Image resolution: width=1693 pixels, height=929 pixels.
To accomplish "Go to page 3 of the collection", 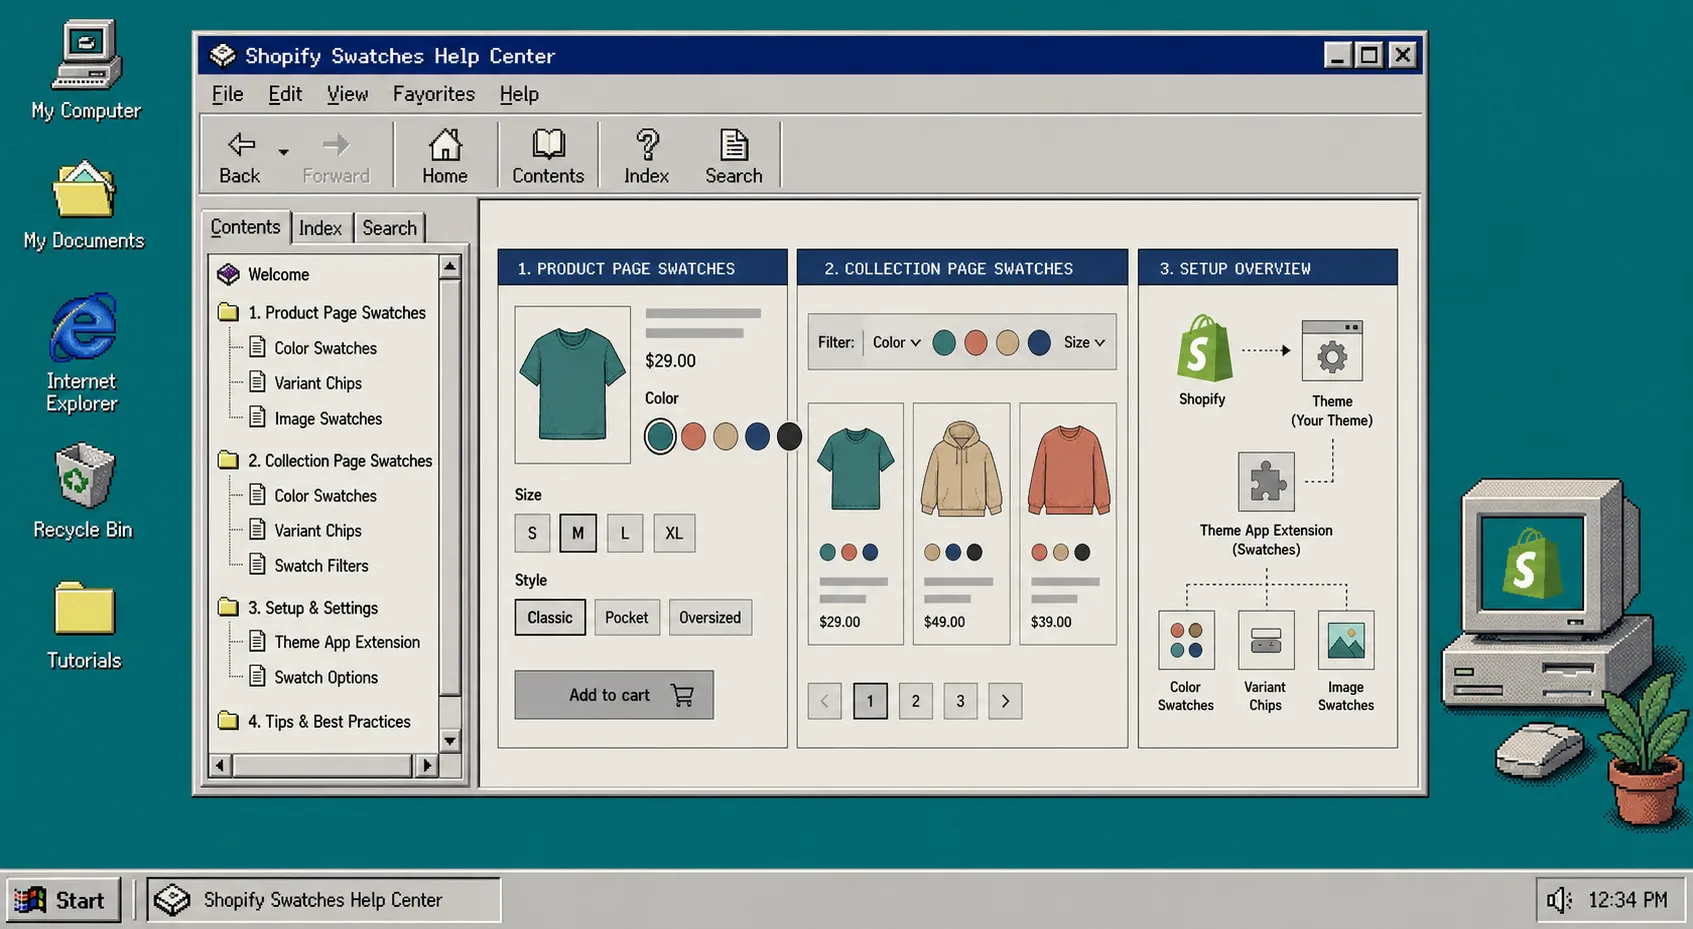I will (960, 701).
